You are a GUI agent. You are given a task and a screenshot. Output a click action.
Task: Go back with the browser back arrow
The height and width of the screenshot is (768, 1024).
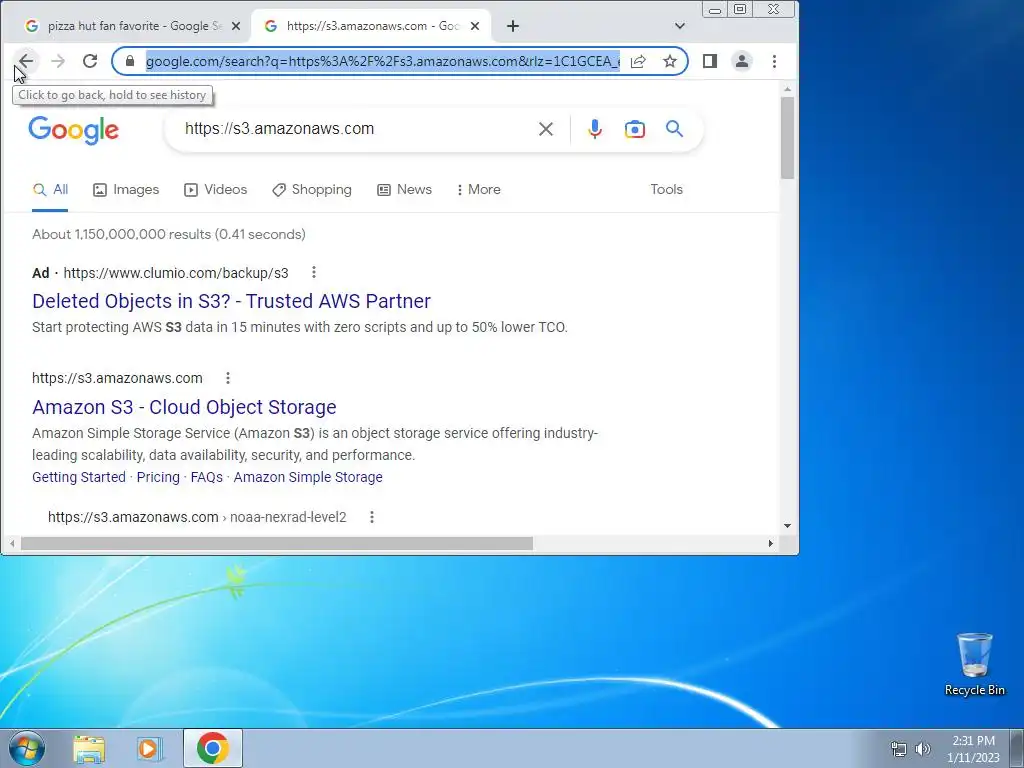click(25, 61)
